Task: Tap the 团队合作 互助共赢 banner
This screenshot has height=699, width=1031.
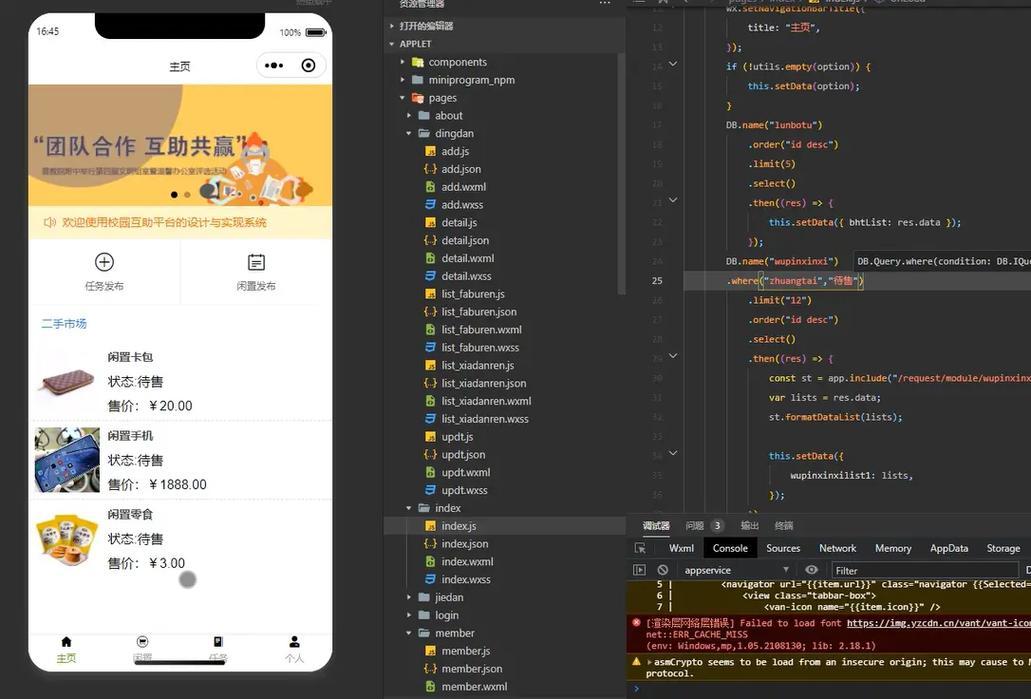Action: (180, 145)
